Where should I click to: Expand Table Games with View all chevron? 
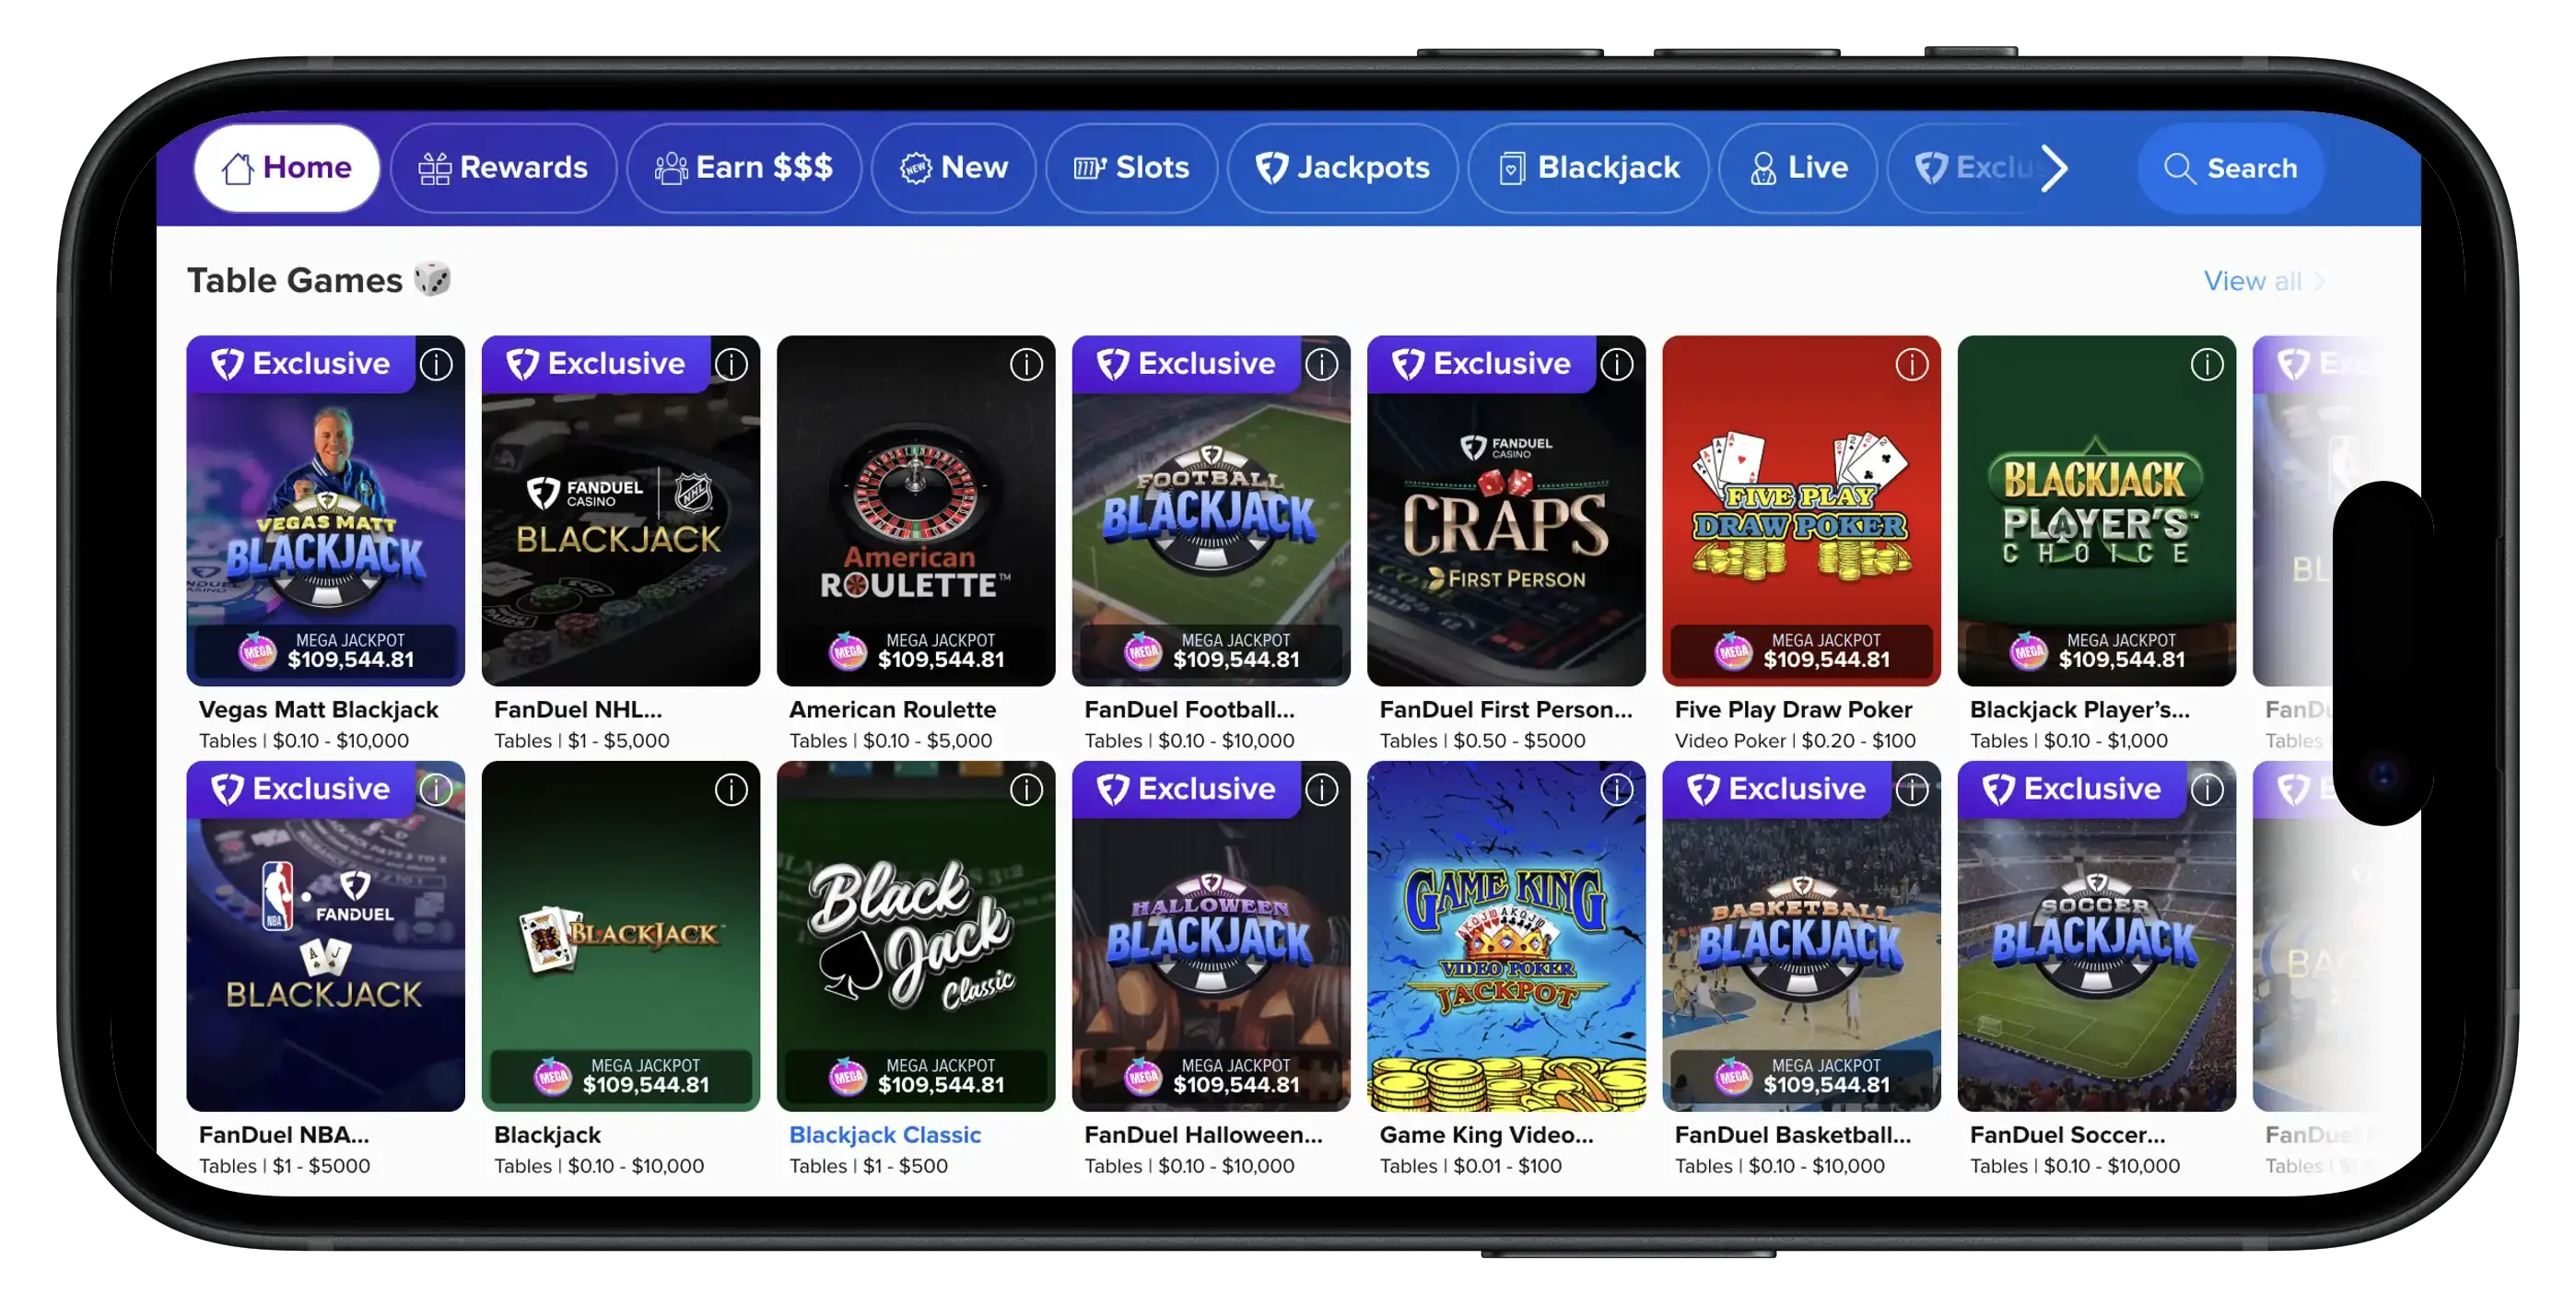coord(2318,281)
